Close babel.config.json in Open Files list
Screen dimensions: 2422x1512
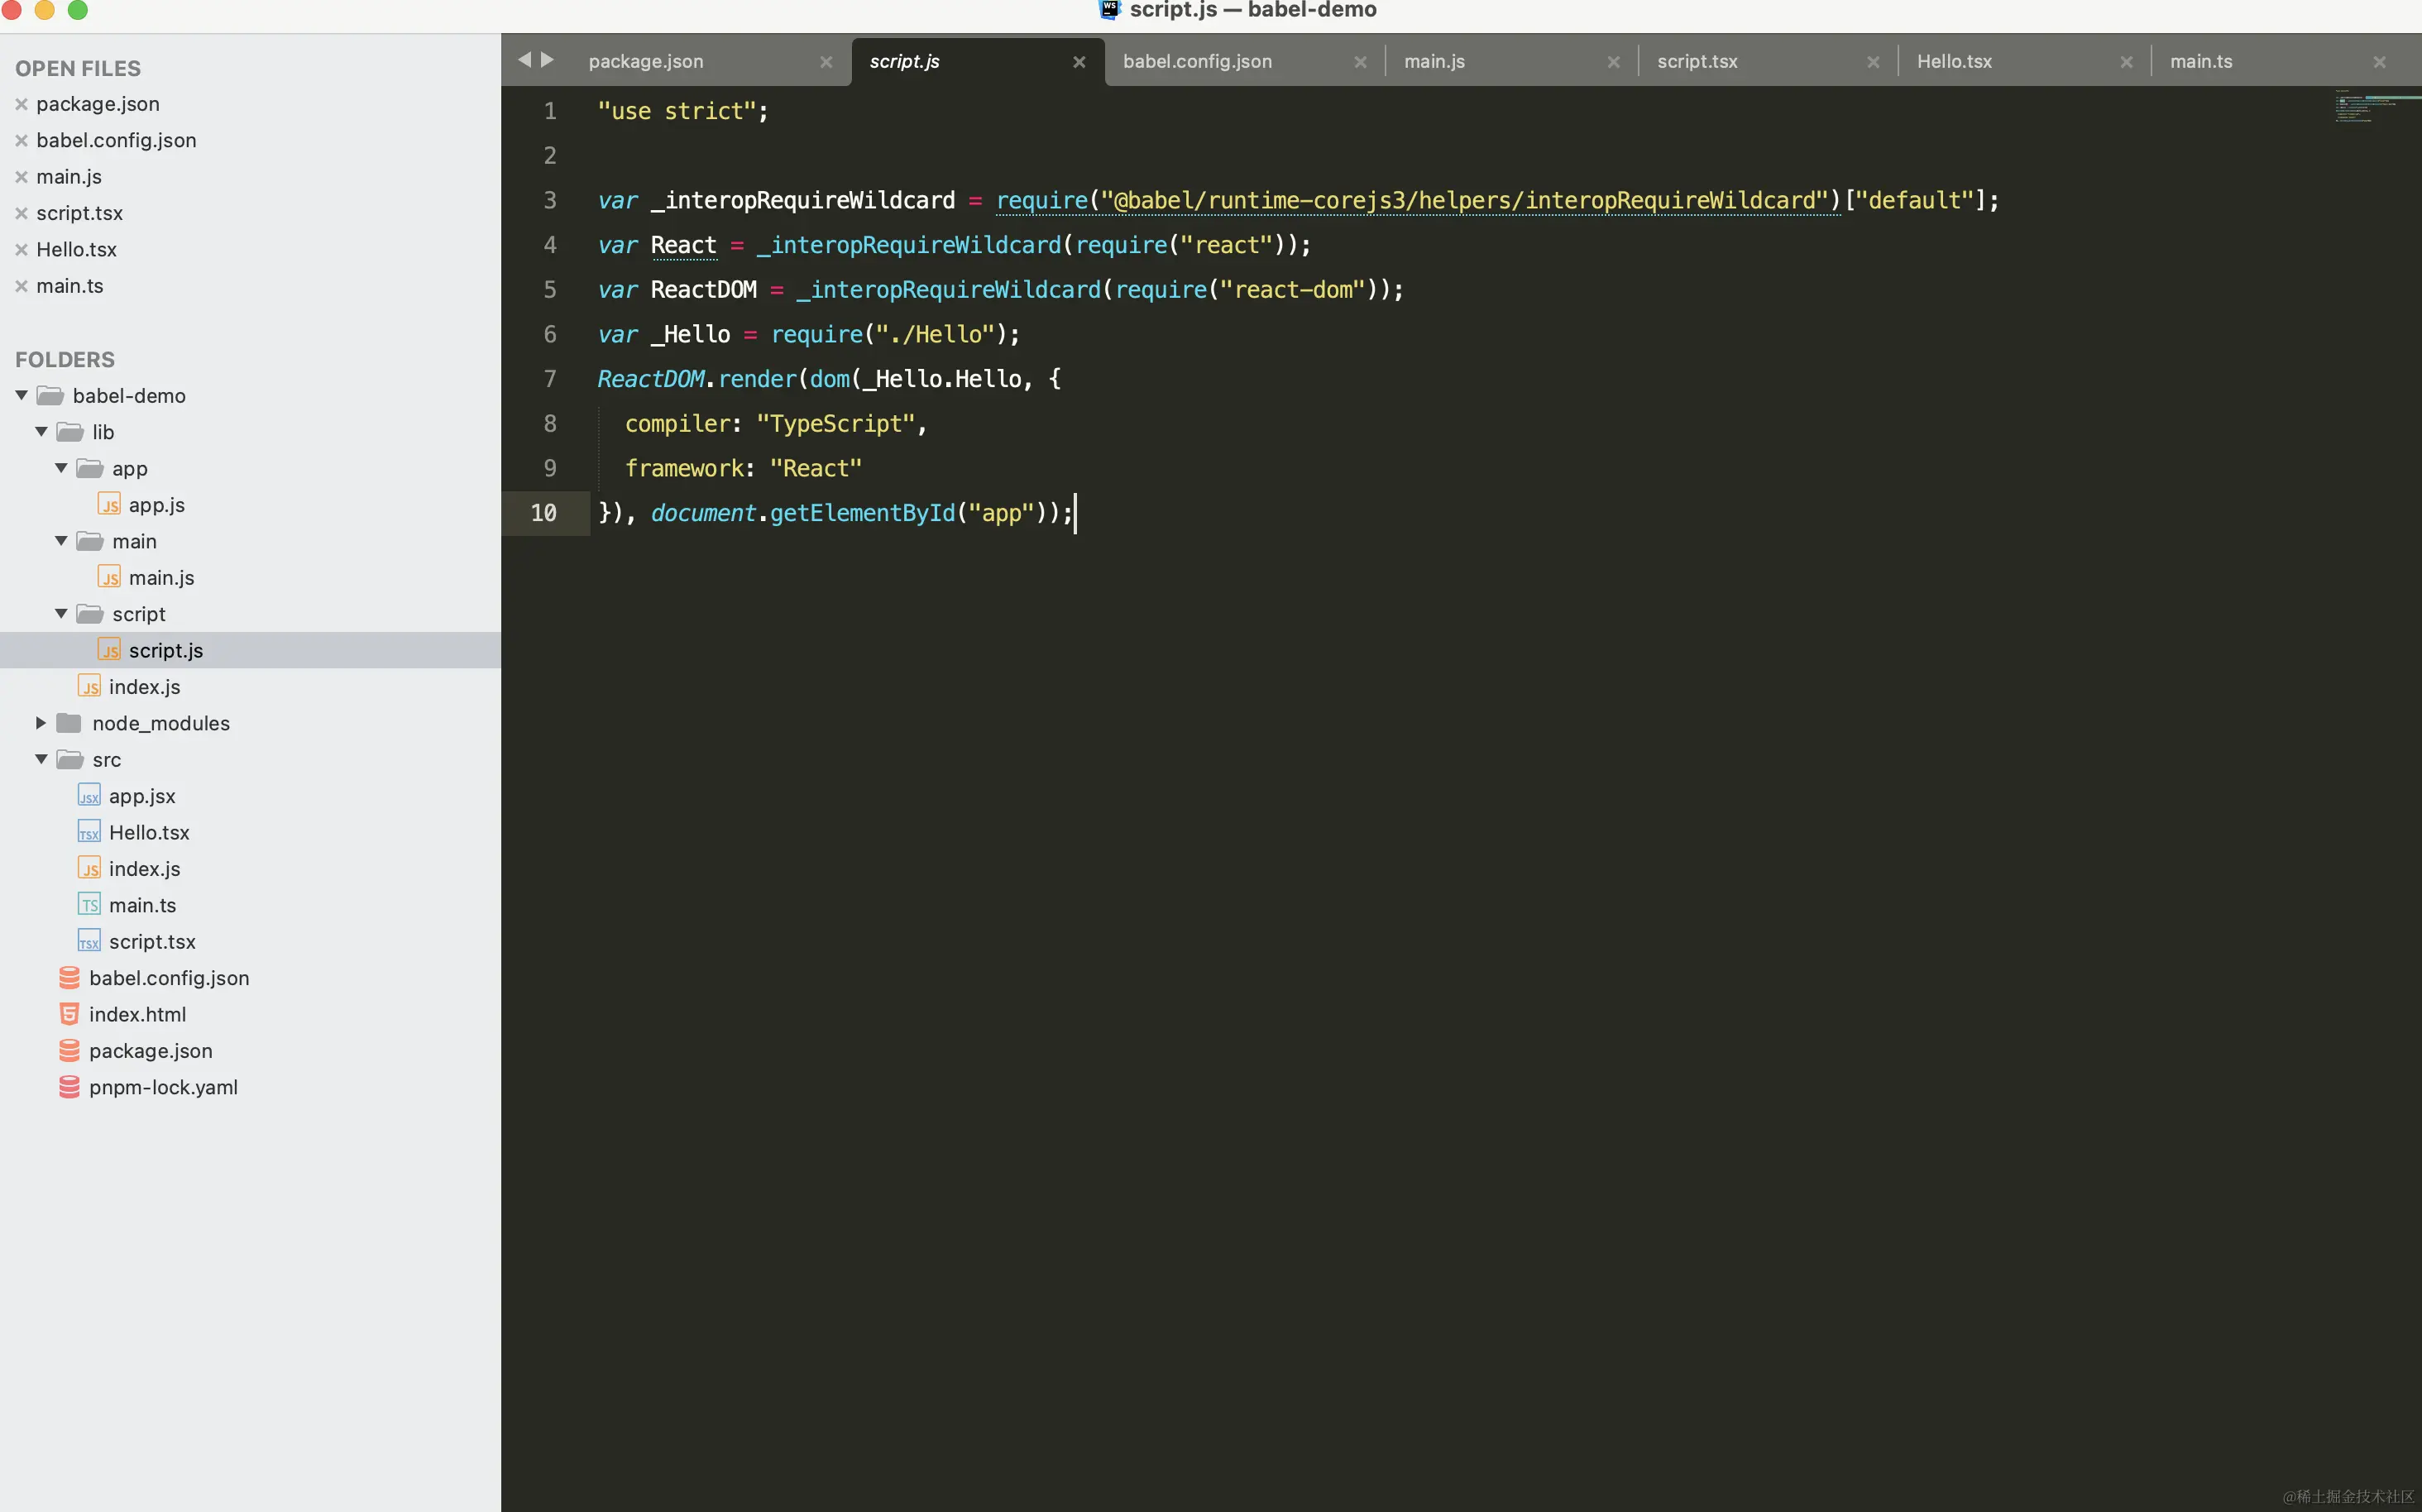21,140
